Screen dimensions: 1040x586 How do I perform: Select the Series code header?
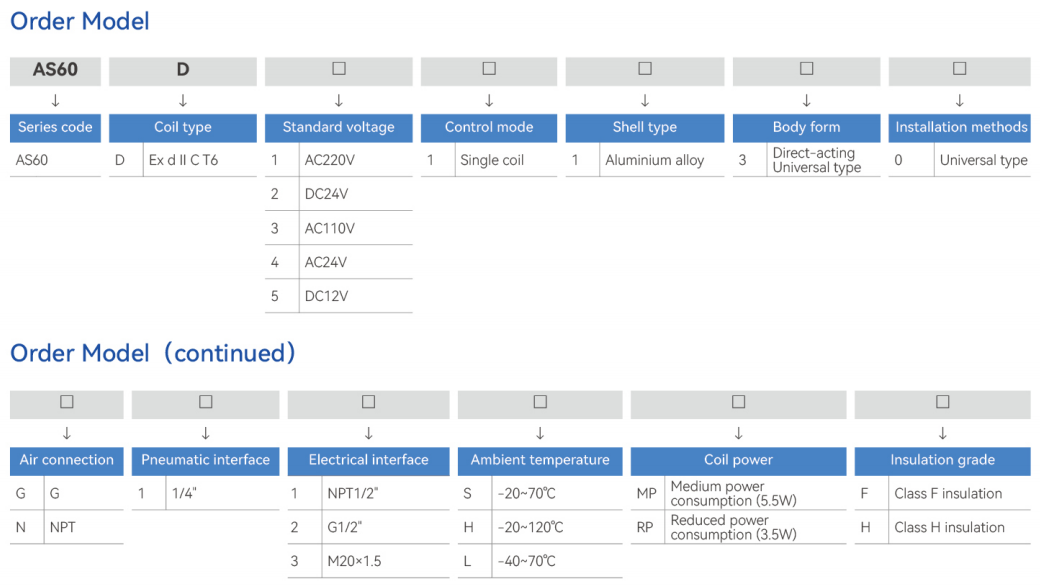point(55,127)
